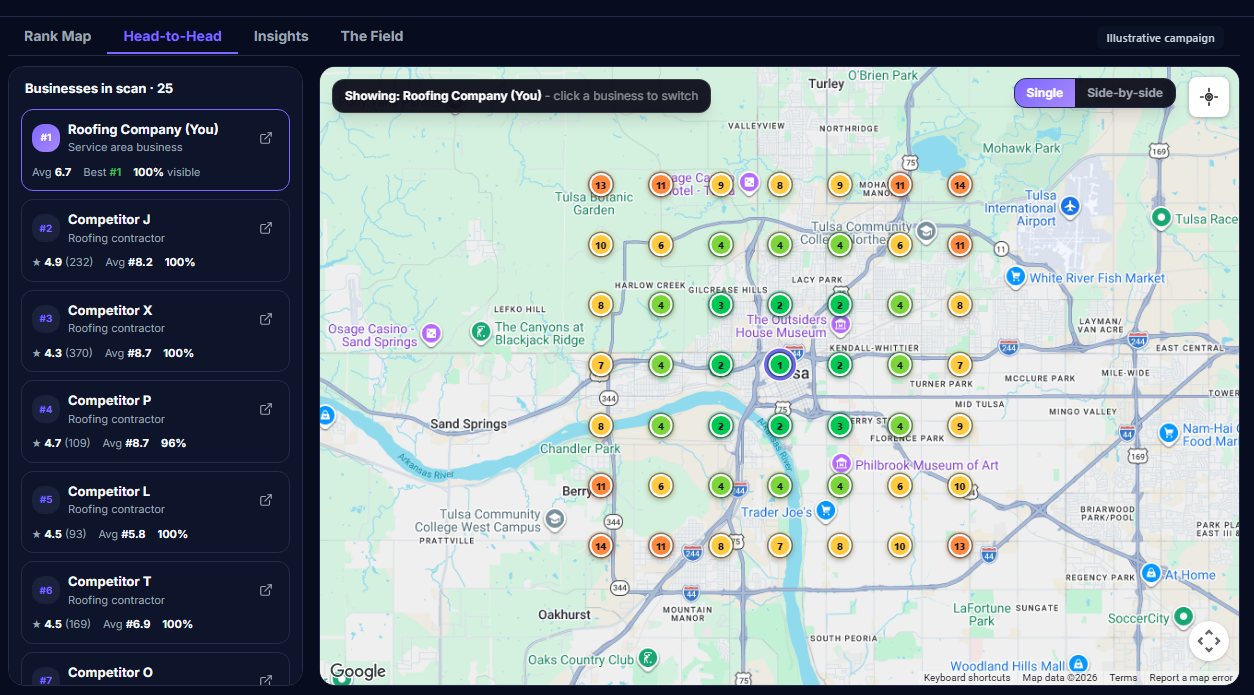This screenshot has height=695, width=1254.
Task: Select the Competitor X business card
Action: click(x=155, y=331)
